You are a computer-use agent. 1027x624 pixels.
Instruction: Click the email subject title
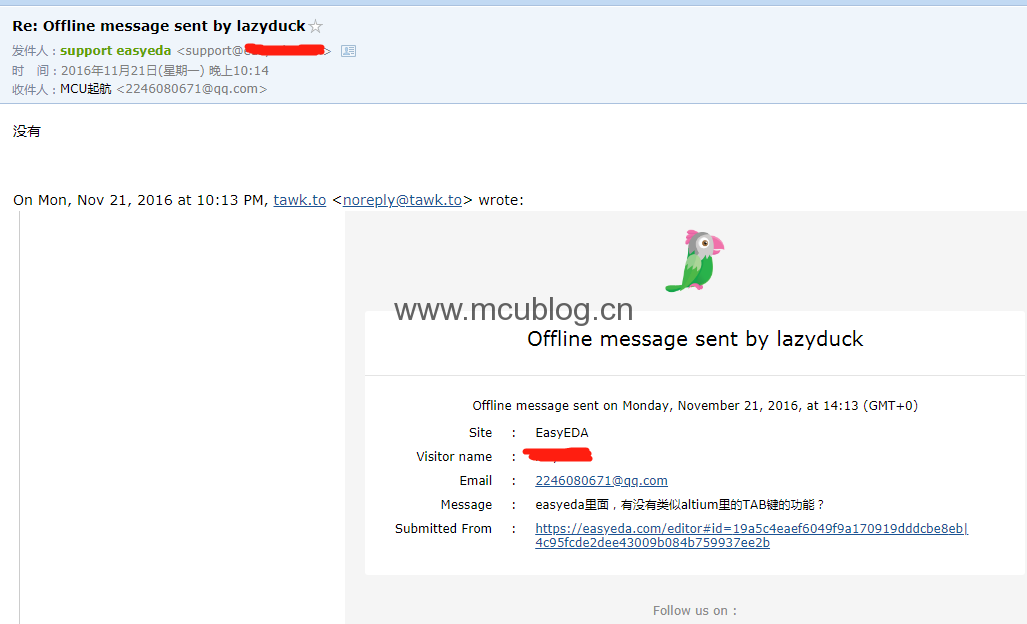coord(159,26)
